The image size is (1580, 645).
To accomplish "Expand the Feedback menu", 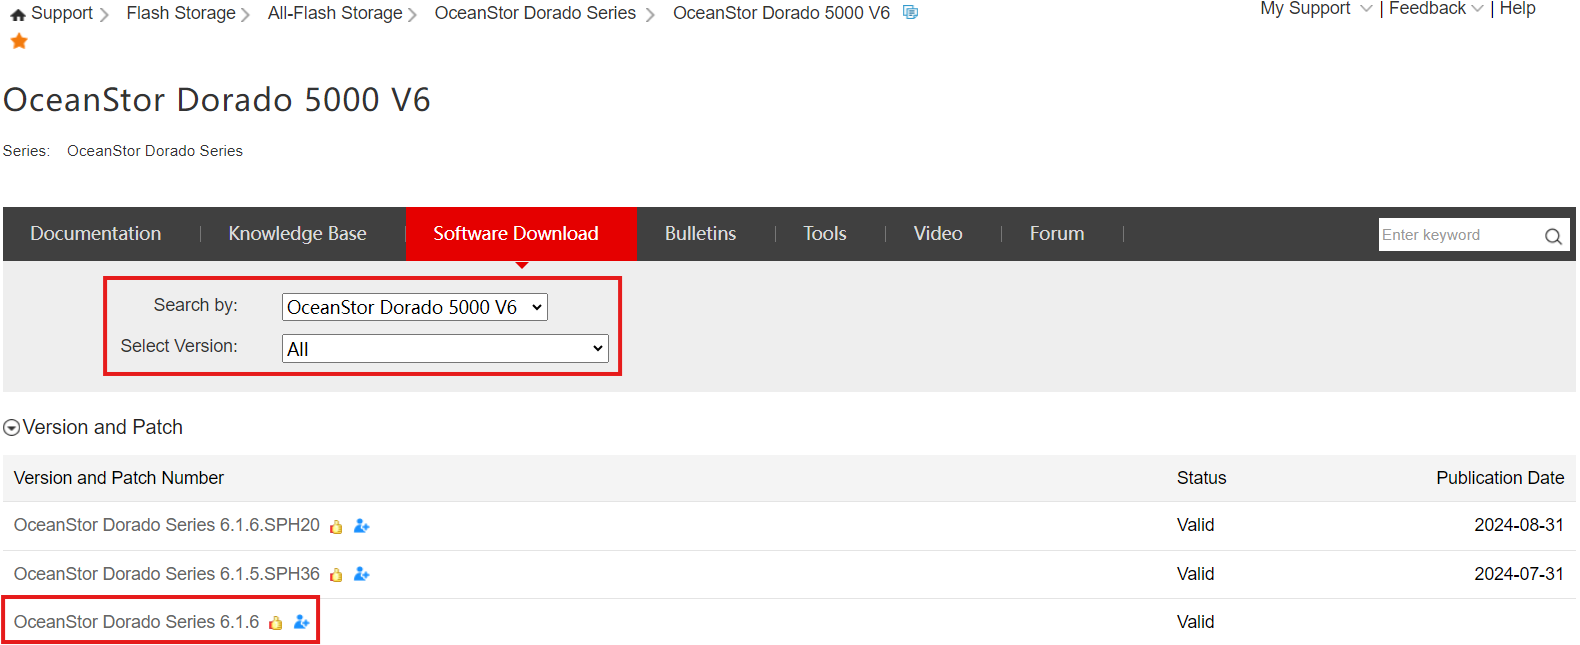I will [1436, 9].
